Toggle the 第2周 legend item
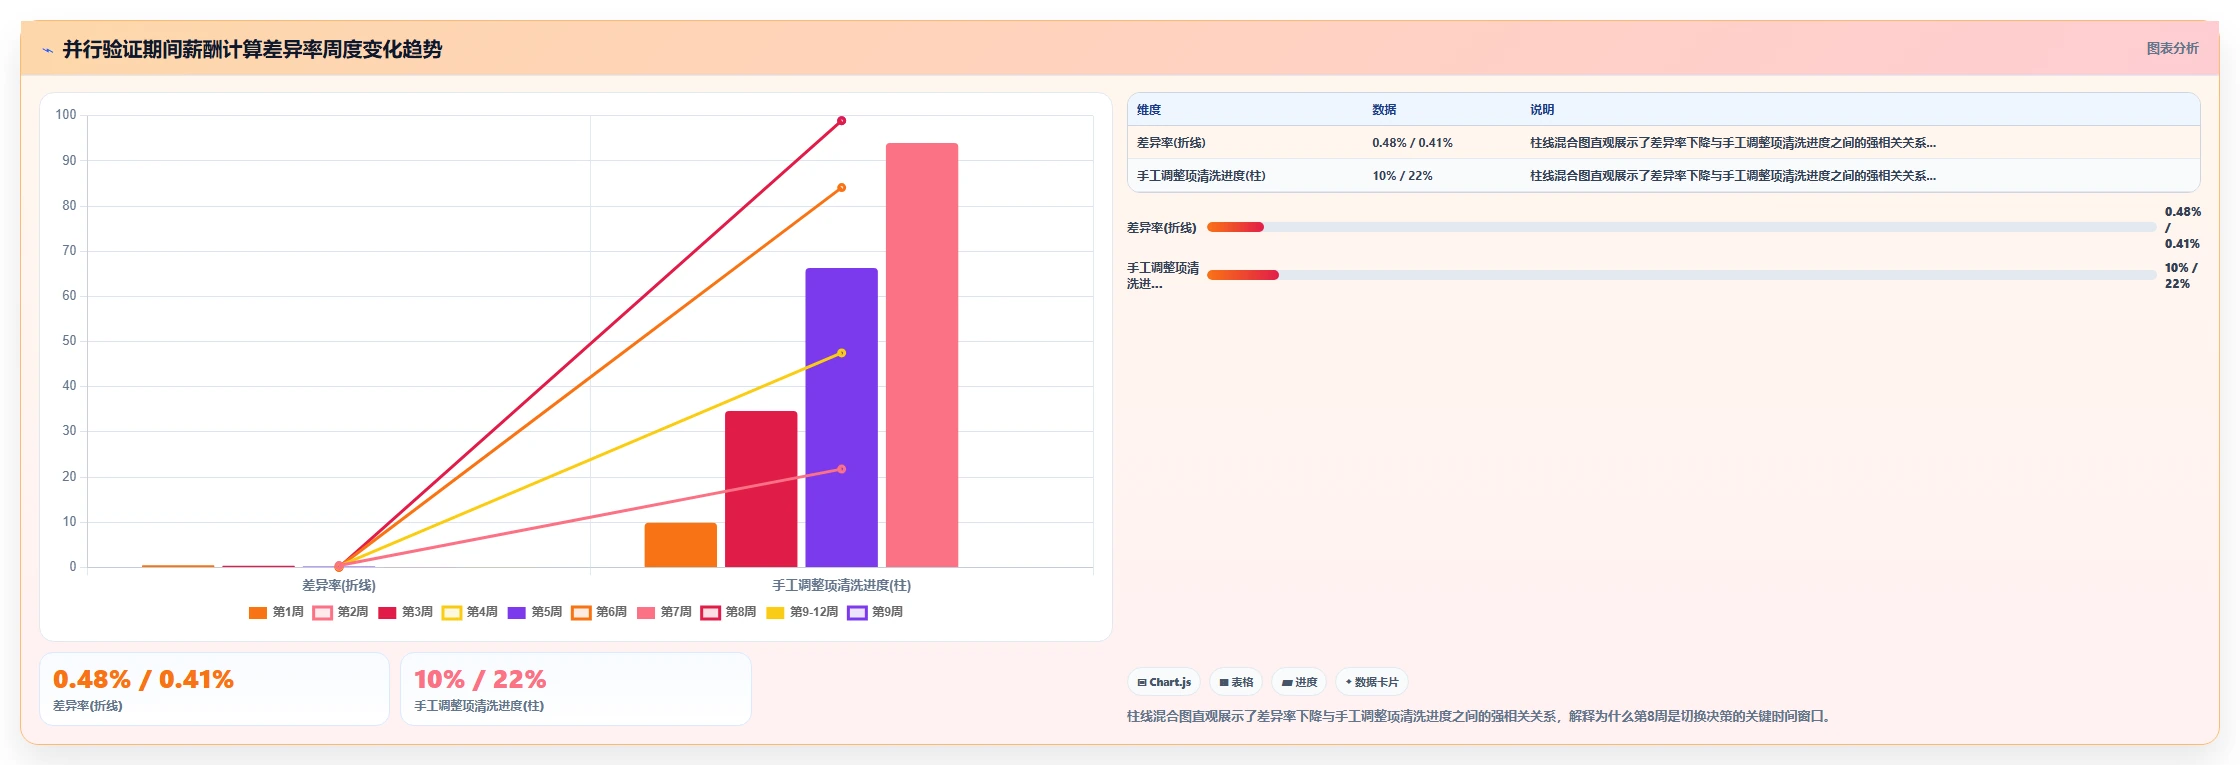The width and height of the screenshot is (2240, 765). 341,612
